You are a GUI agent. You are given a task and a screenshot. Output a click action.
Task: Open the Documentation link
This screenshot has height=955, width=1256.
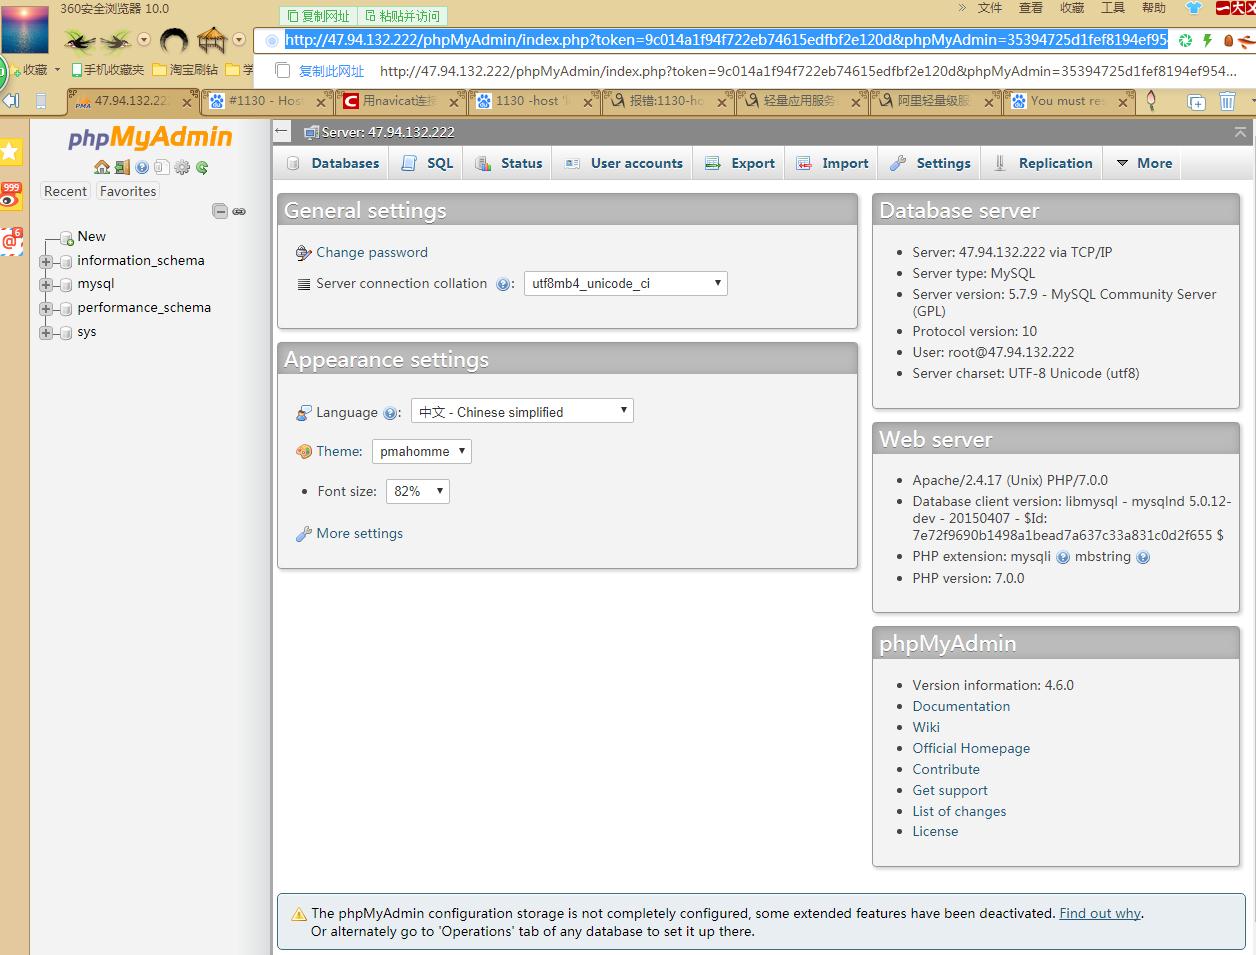961,706
